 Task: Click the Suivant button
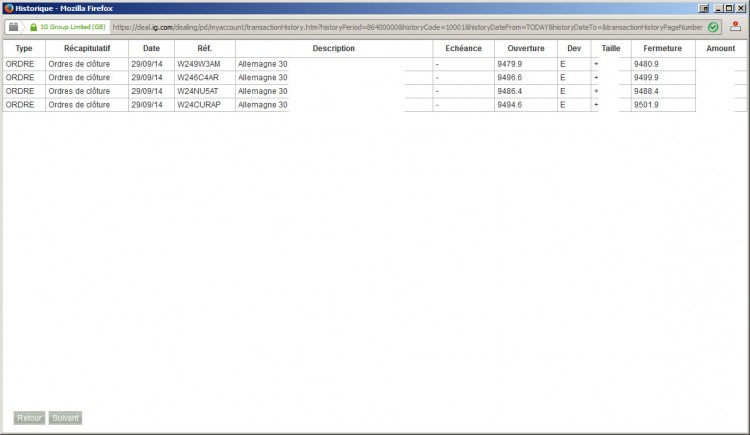coord(66,418)
